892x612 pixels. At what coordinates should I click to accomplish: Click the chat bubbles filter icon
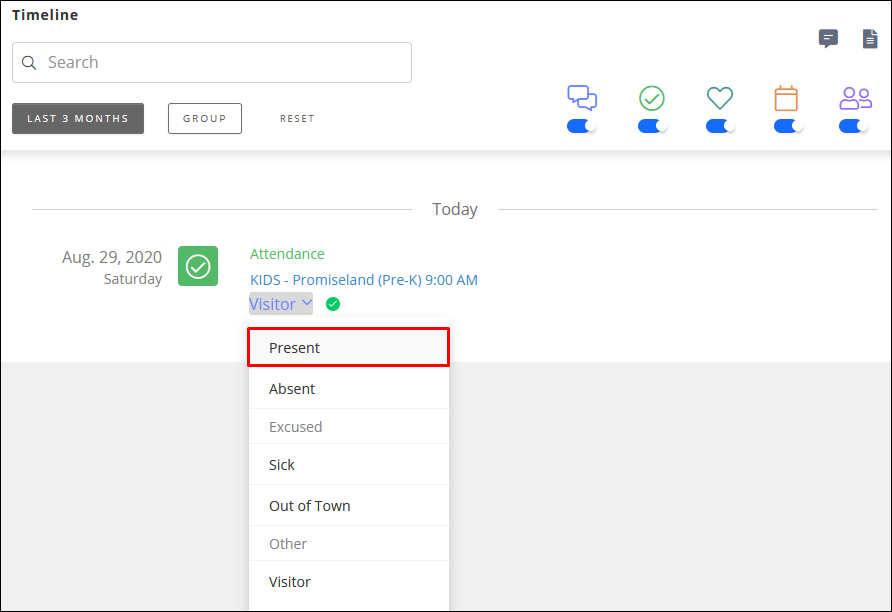point(582,98)
